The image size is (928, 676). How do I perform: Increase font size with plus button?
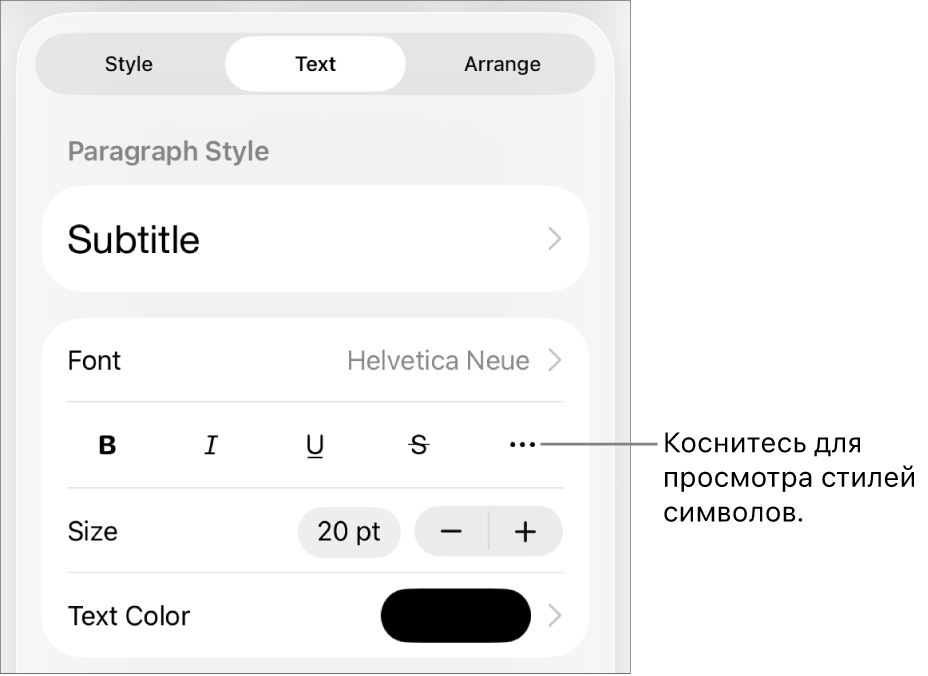pyautogui.click(x=526, y=532)
